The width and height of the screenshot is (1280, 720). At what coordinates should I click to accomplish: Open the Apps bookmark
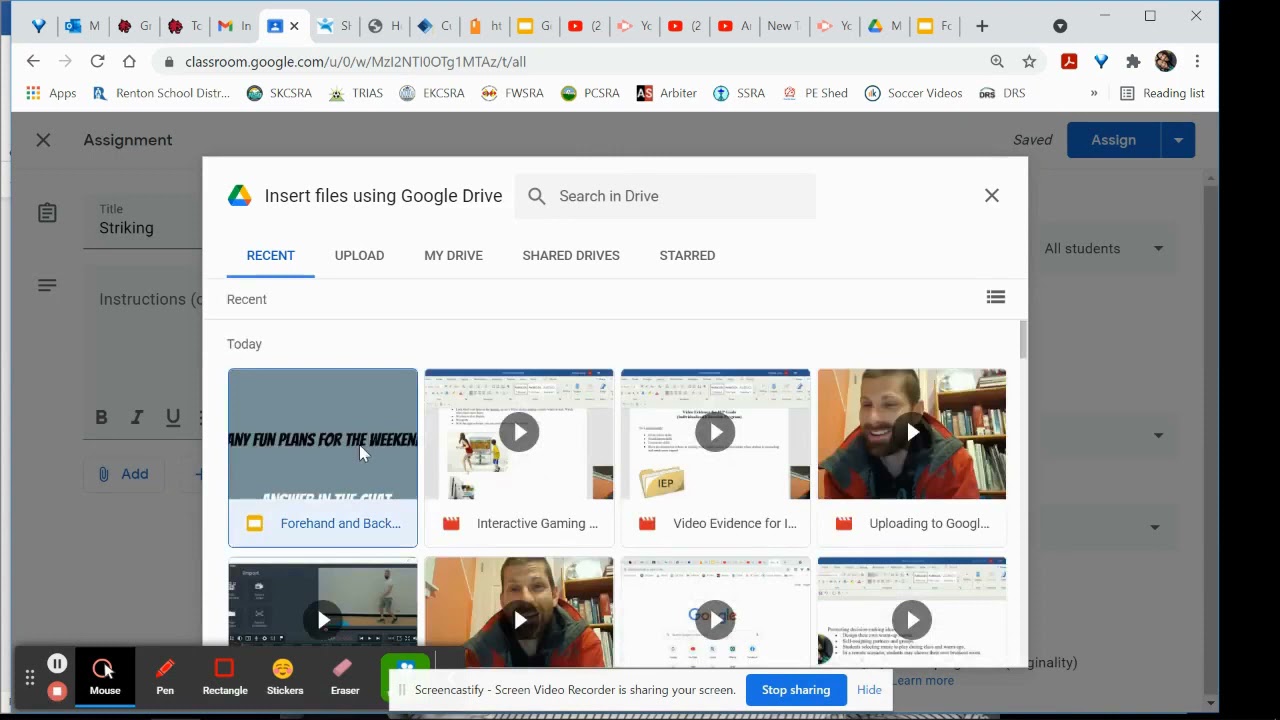click(x=51, y=93)
